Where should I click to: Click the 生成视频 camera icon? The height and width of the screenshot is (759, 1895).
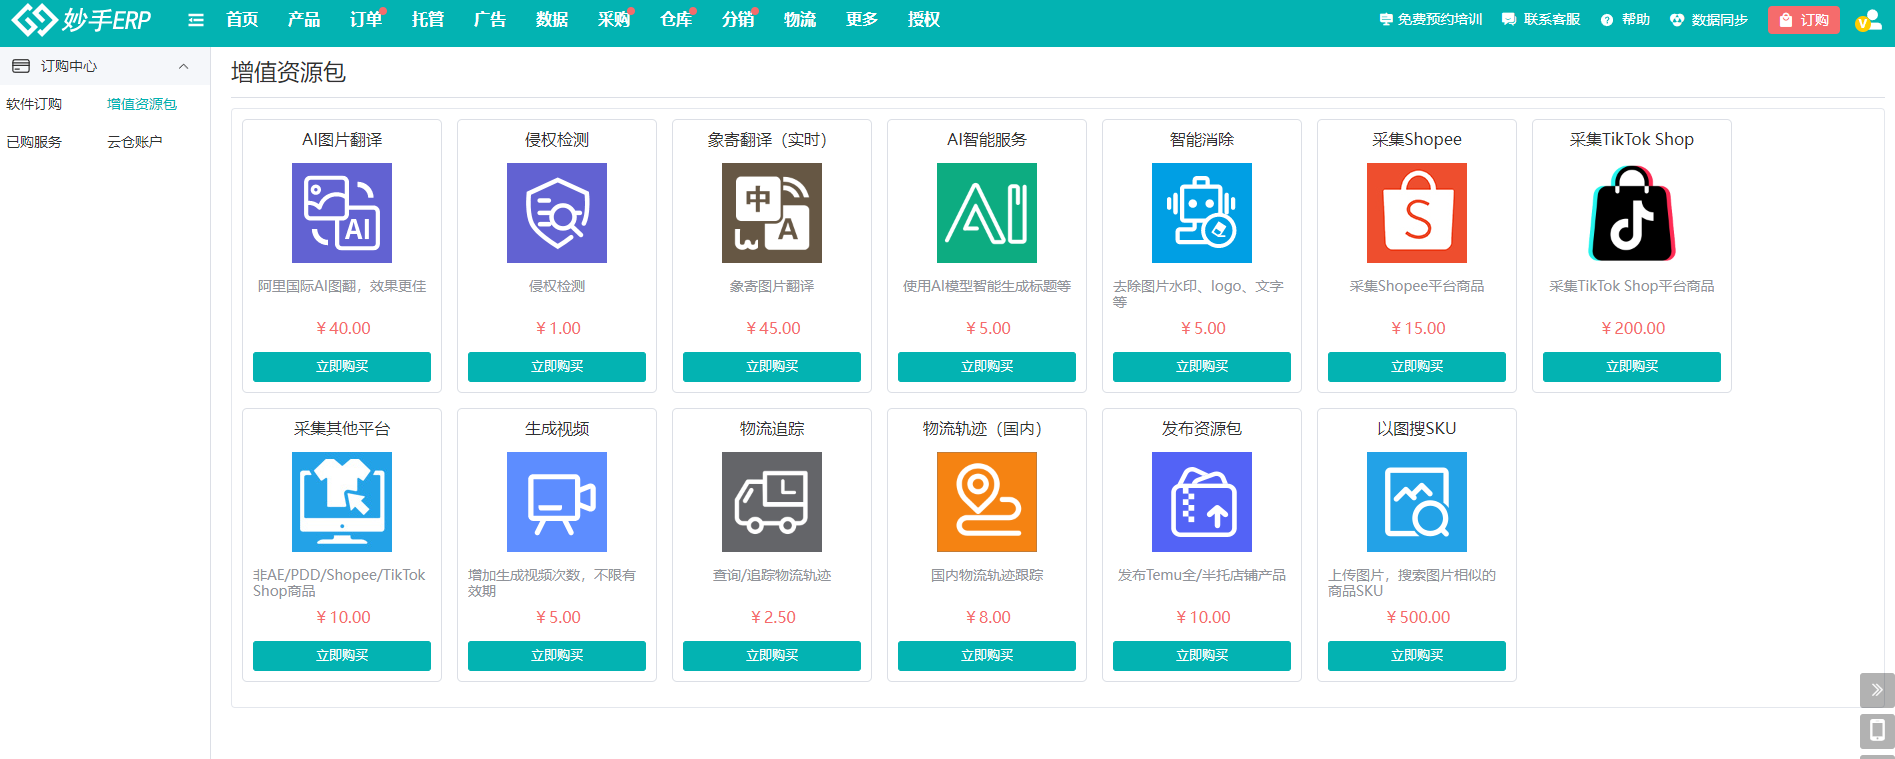[557, 502]
